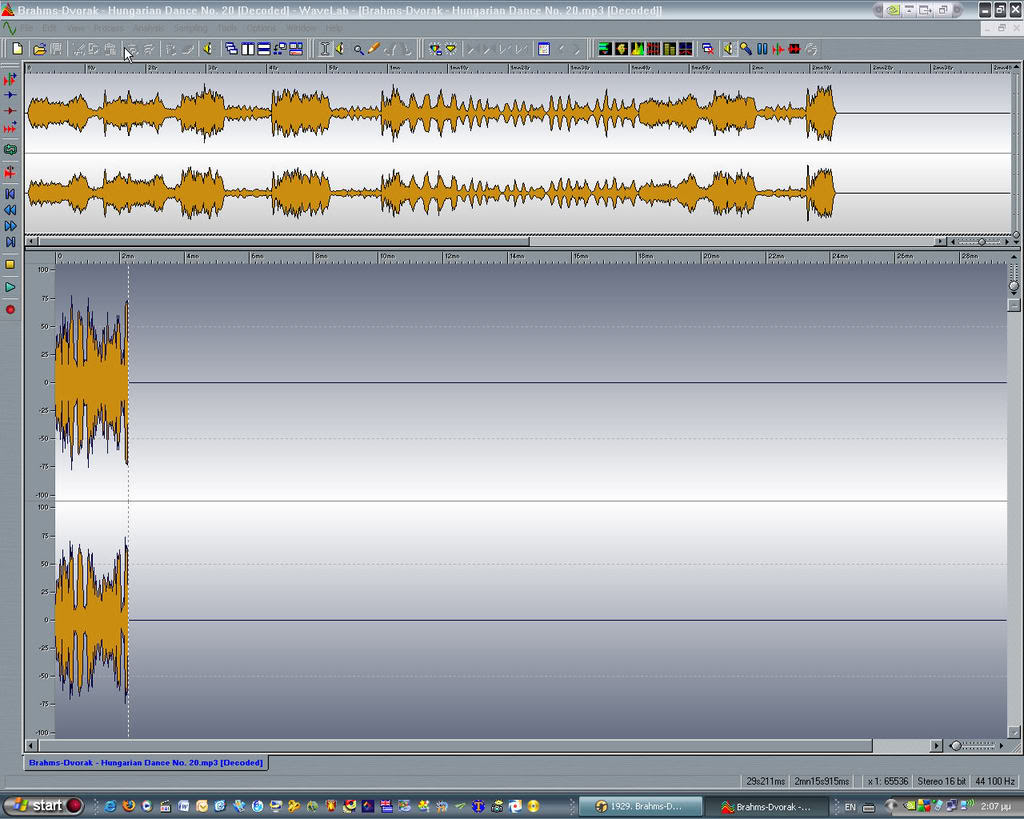Open the Windows Start menu
Image resolution: width=1024 pixels, height=819 pixels.
pos(40,805)
